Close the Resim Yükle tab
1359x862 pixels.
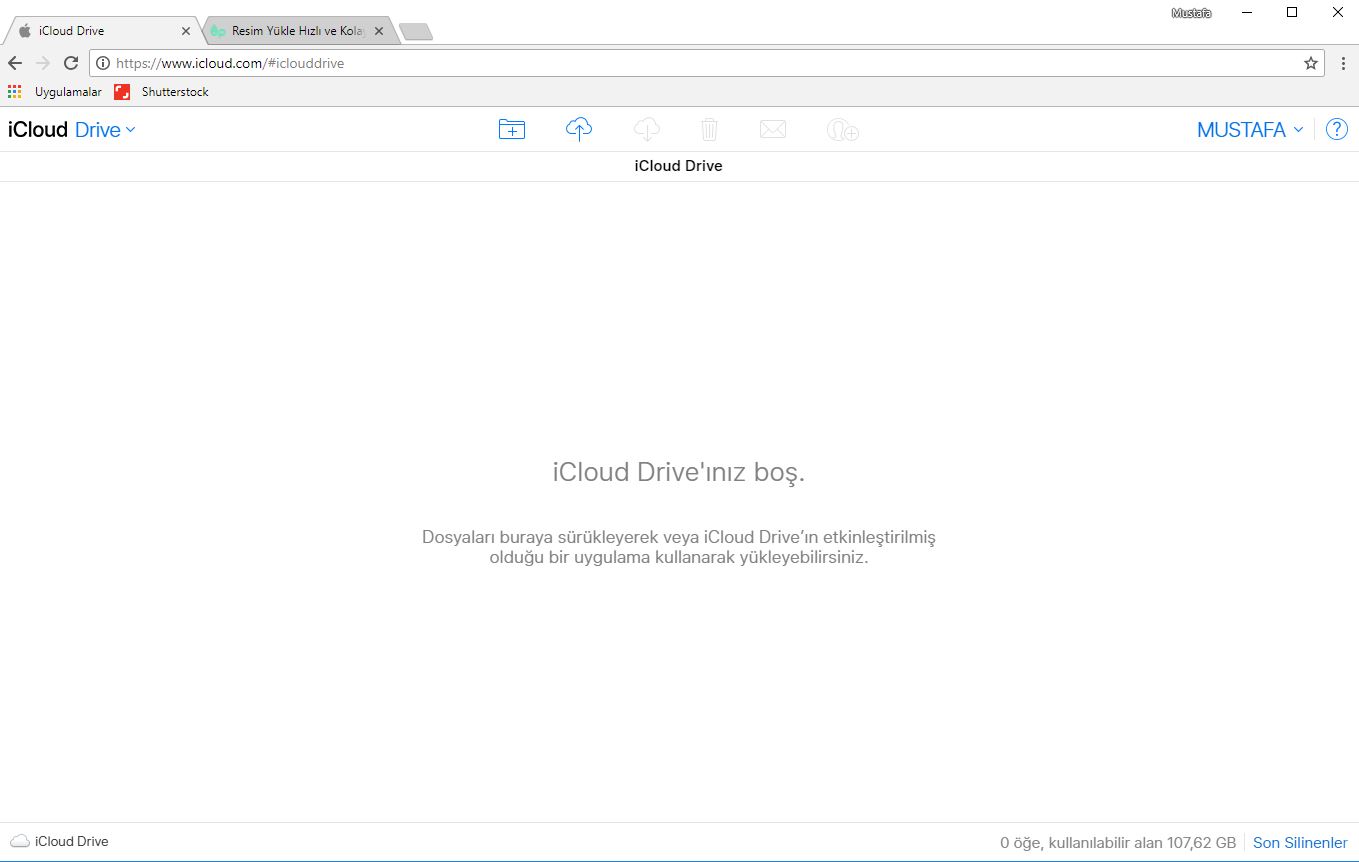pyautogui.click(x=379, y=31)
